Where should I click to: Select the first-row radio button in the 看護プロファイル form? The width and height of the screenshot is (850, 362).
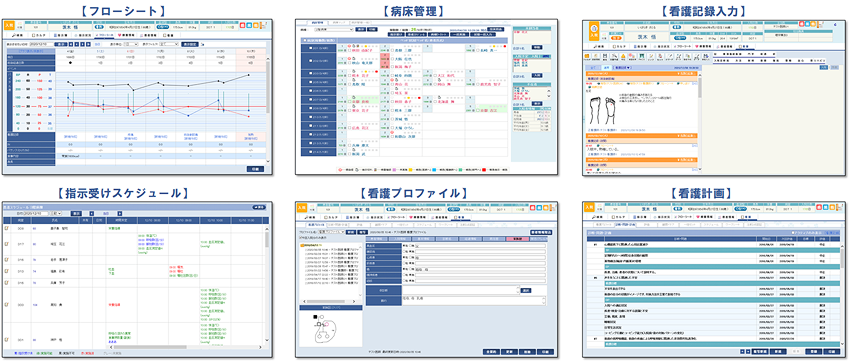pyautogui.click(x=404, y=245)
